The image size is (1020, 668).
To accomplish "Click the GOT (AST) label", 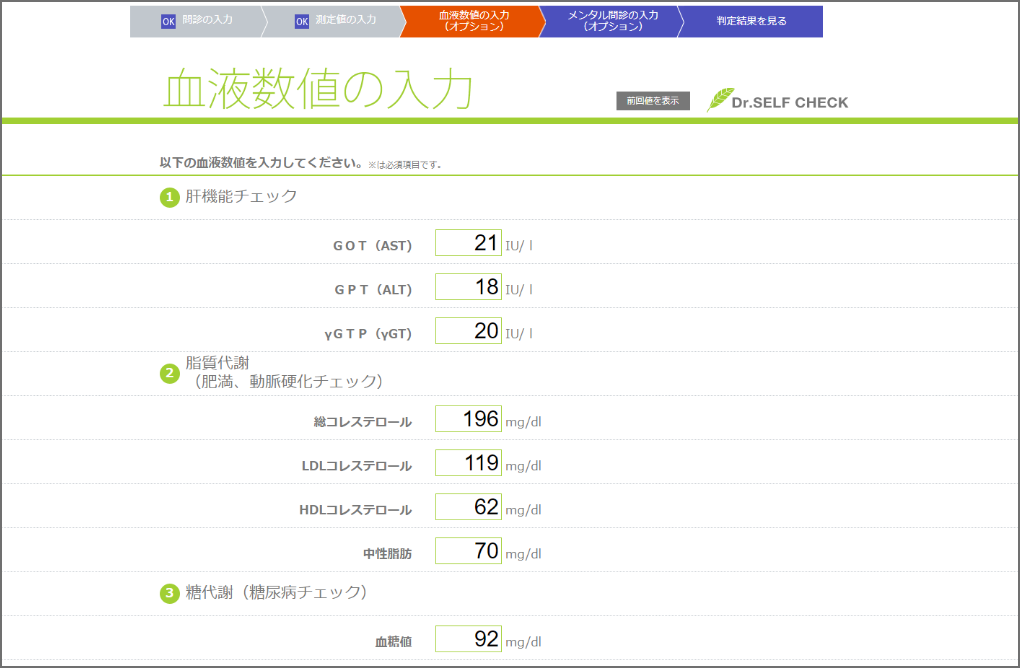I will tap(373, 246).
